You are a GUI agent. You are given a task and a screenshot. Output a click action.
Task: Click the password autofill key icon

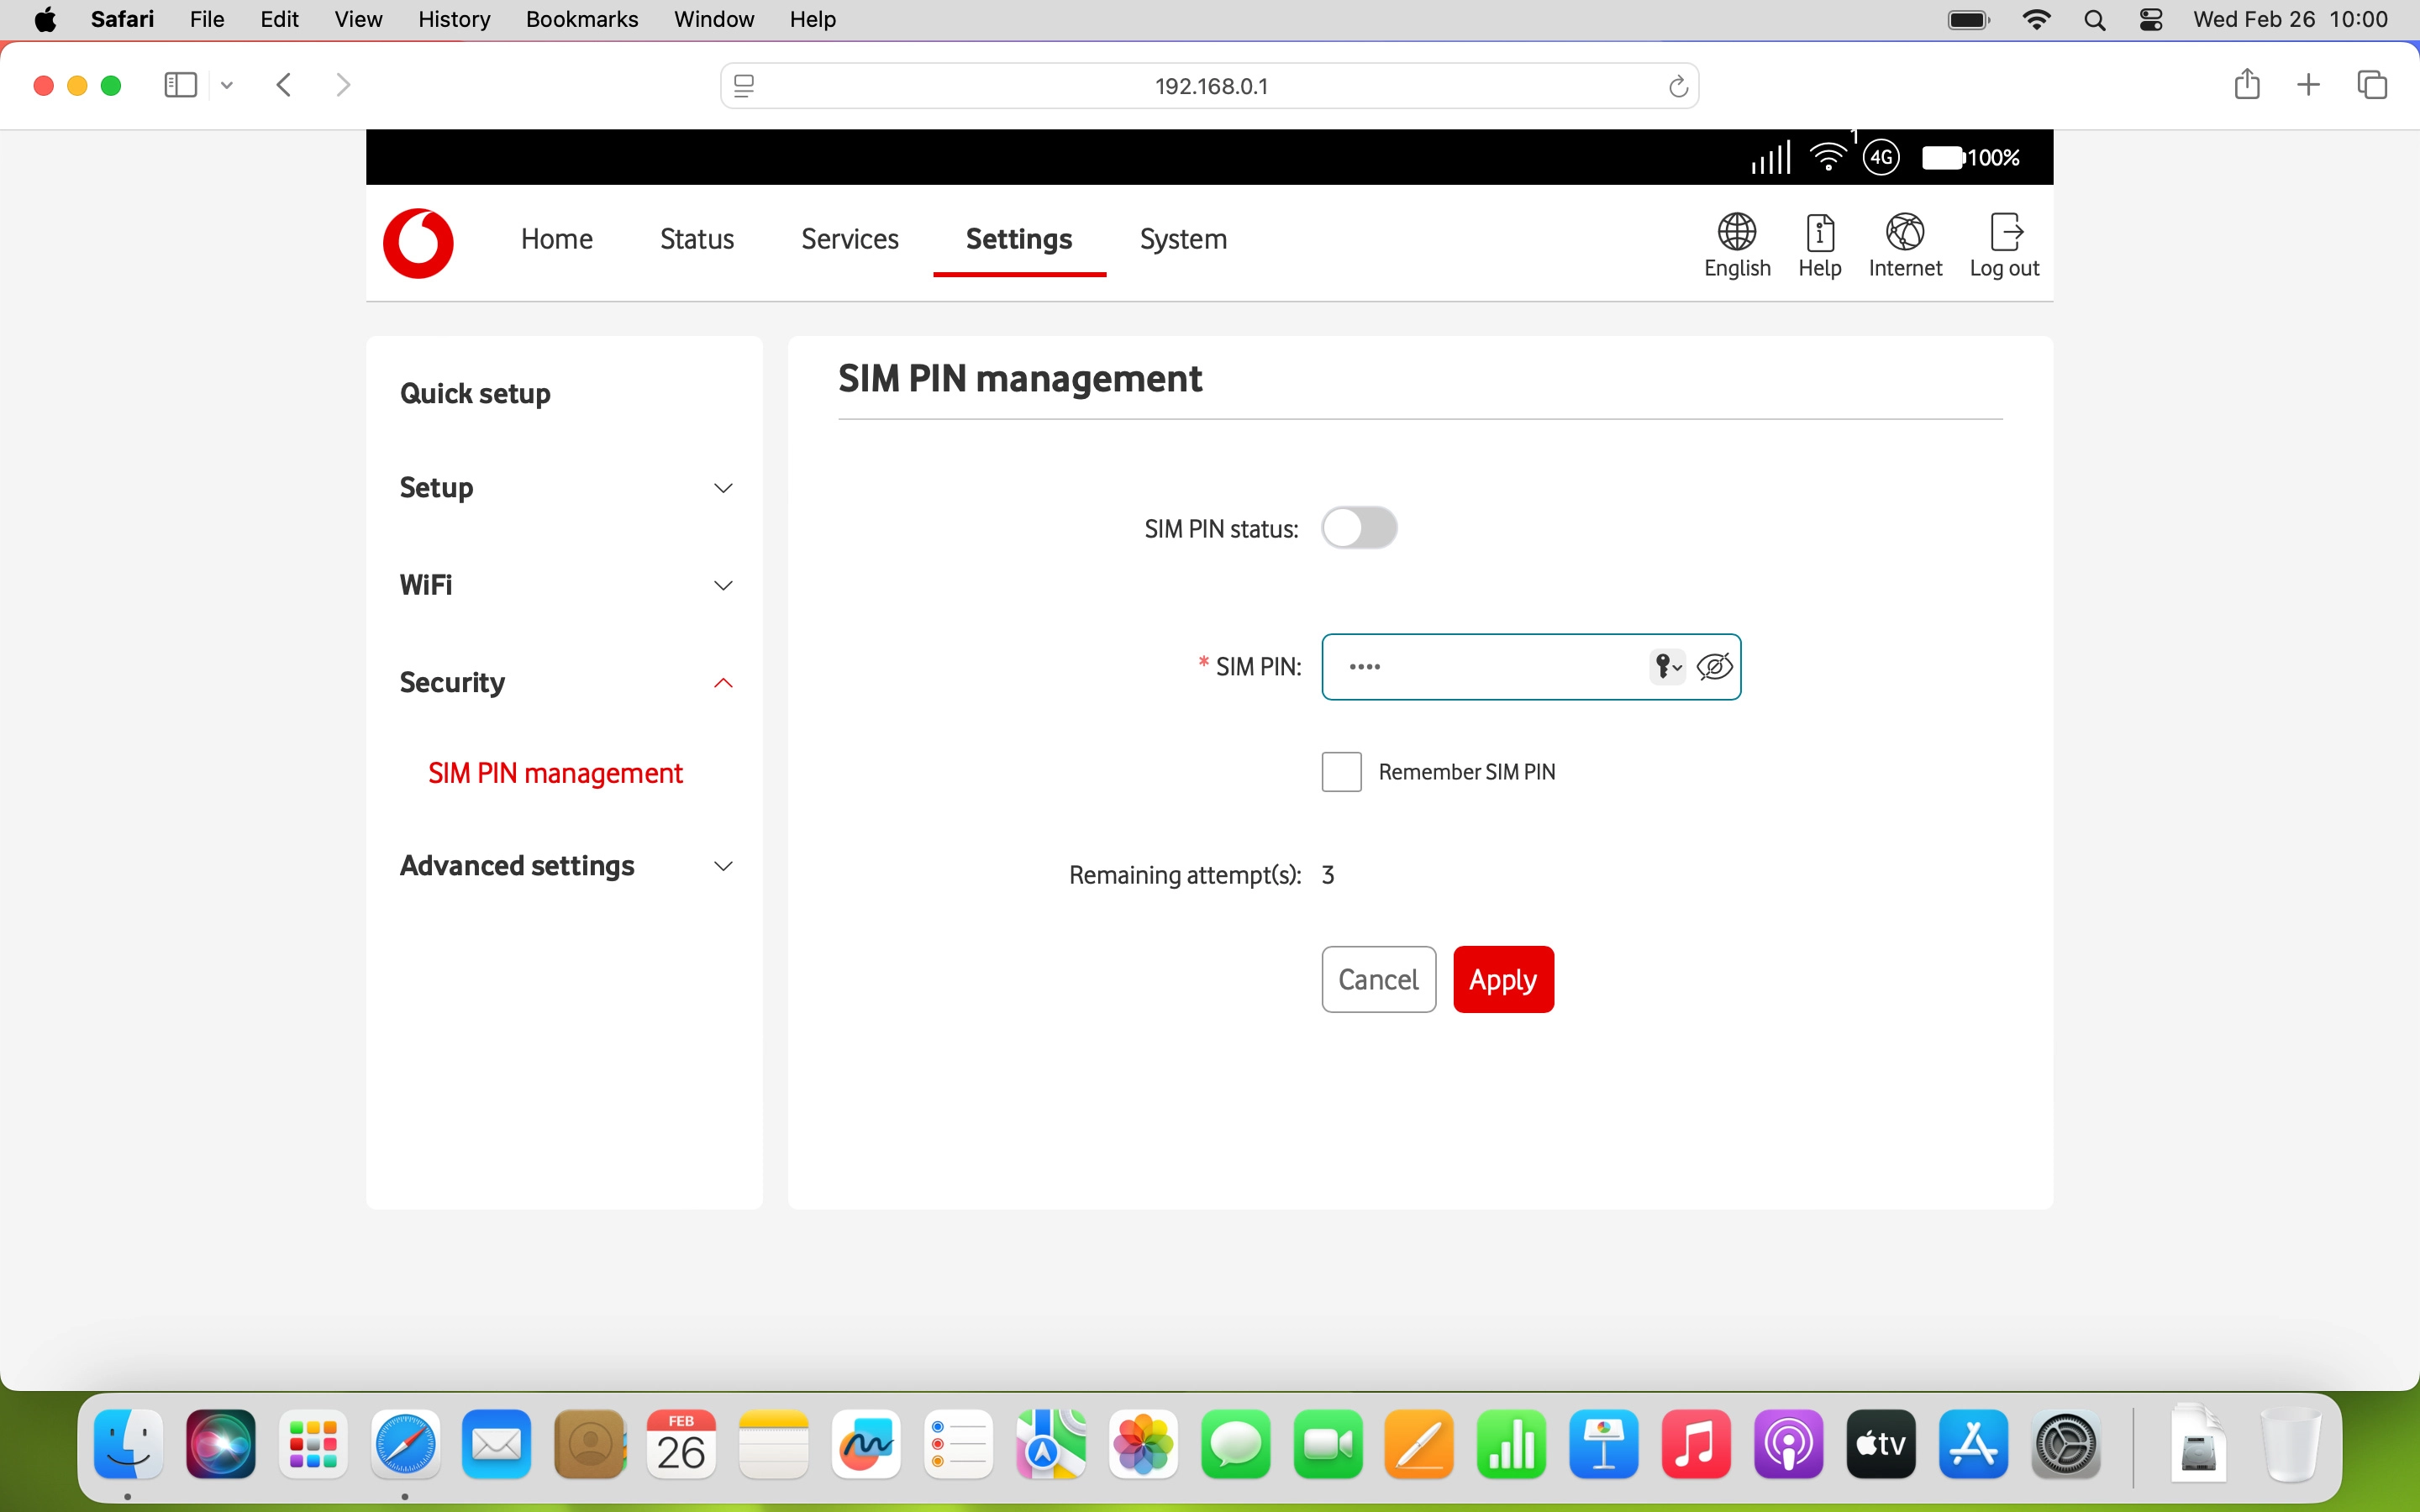pos(1666,666)
